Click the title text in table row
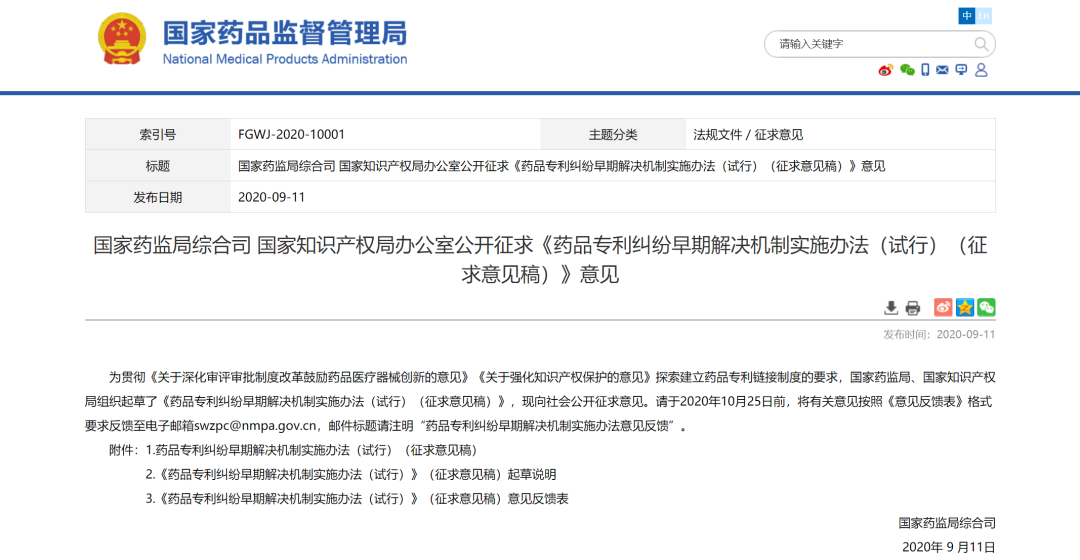This screenshot has height=560, width=1080. (x=561, y=166)
